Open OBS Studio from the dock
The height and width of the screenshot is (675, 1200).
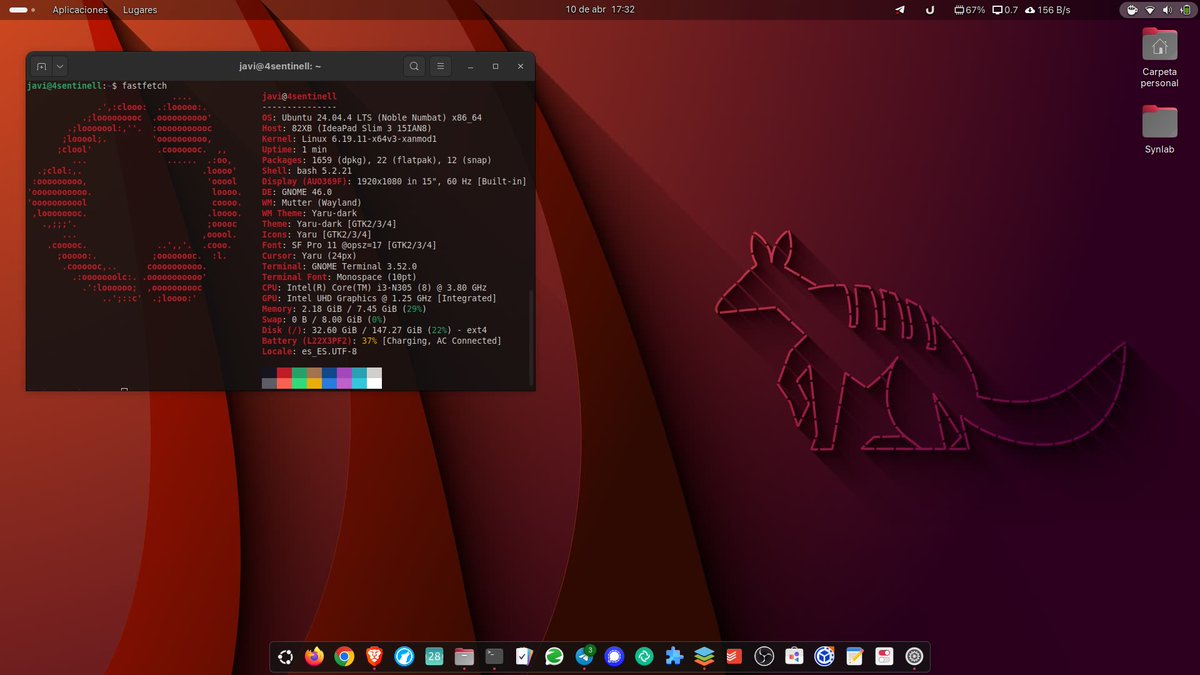pyautogui.click(x=764, y=657)
